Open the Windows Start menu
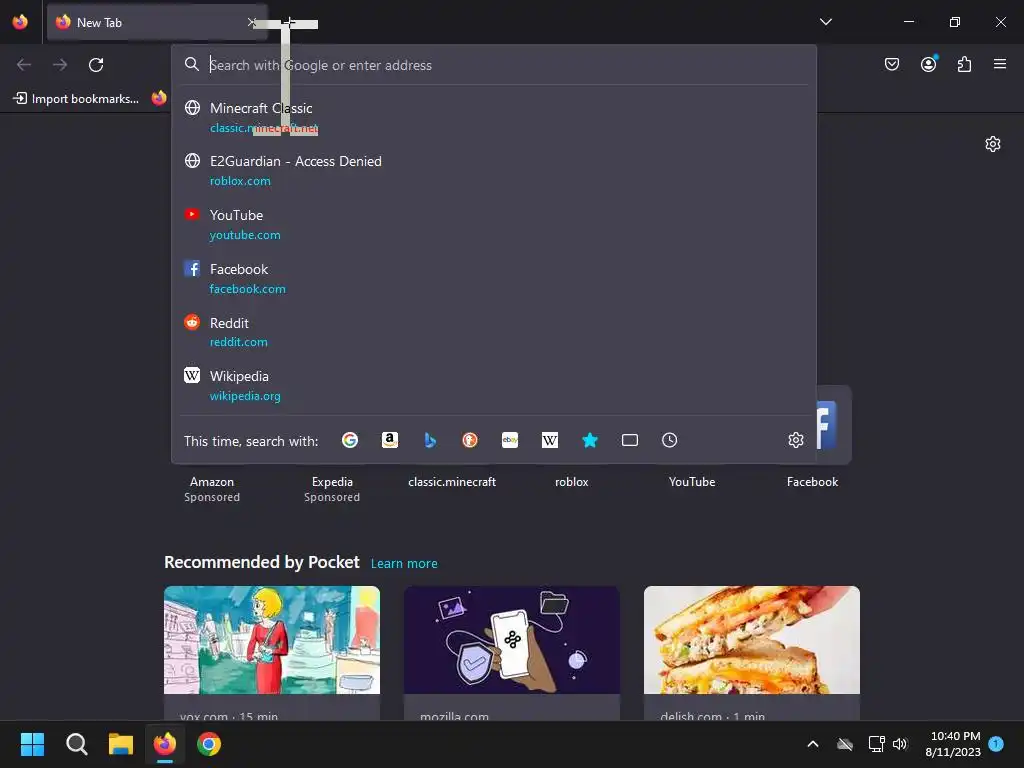 pyautogui.click(x=32, y=744)
